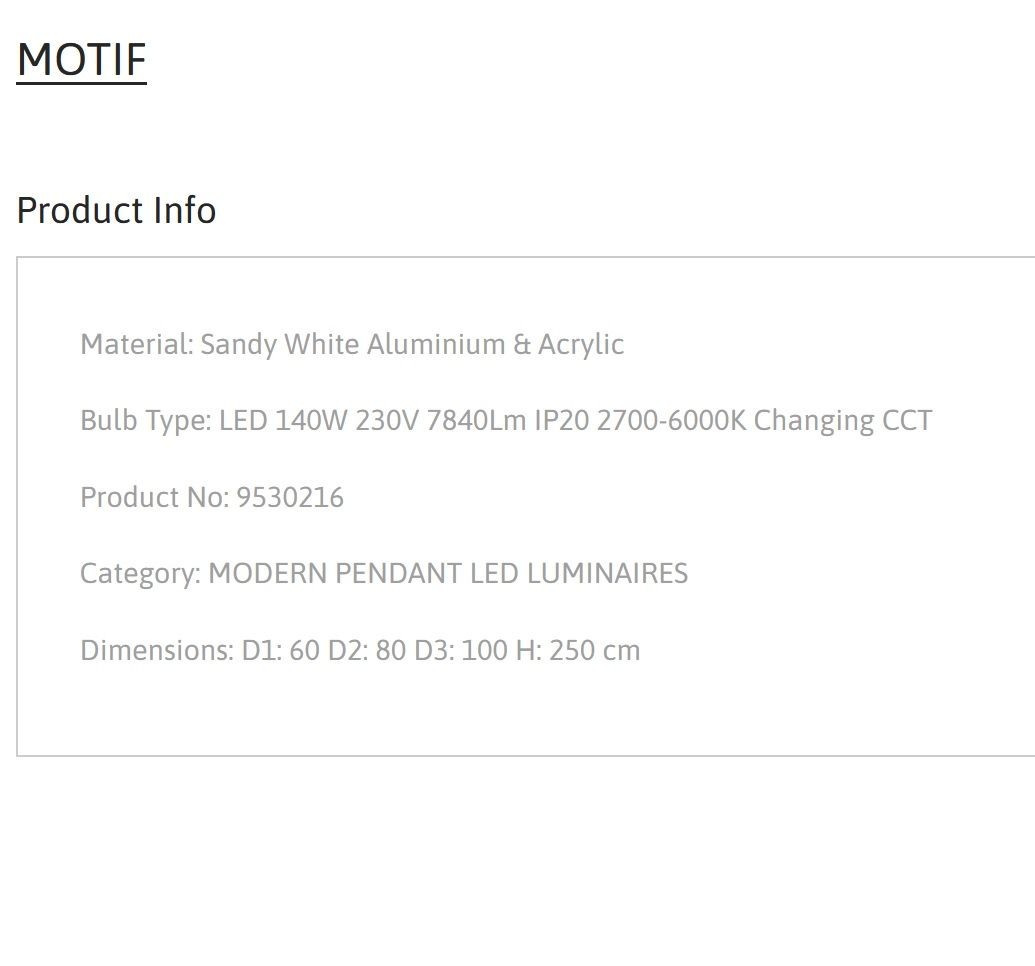
Task: Click the Dimensions D1: 60 D2: 80 line
Action: [x=360, y=650]
